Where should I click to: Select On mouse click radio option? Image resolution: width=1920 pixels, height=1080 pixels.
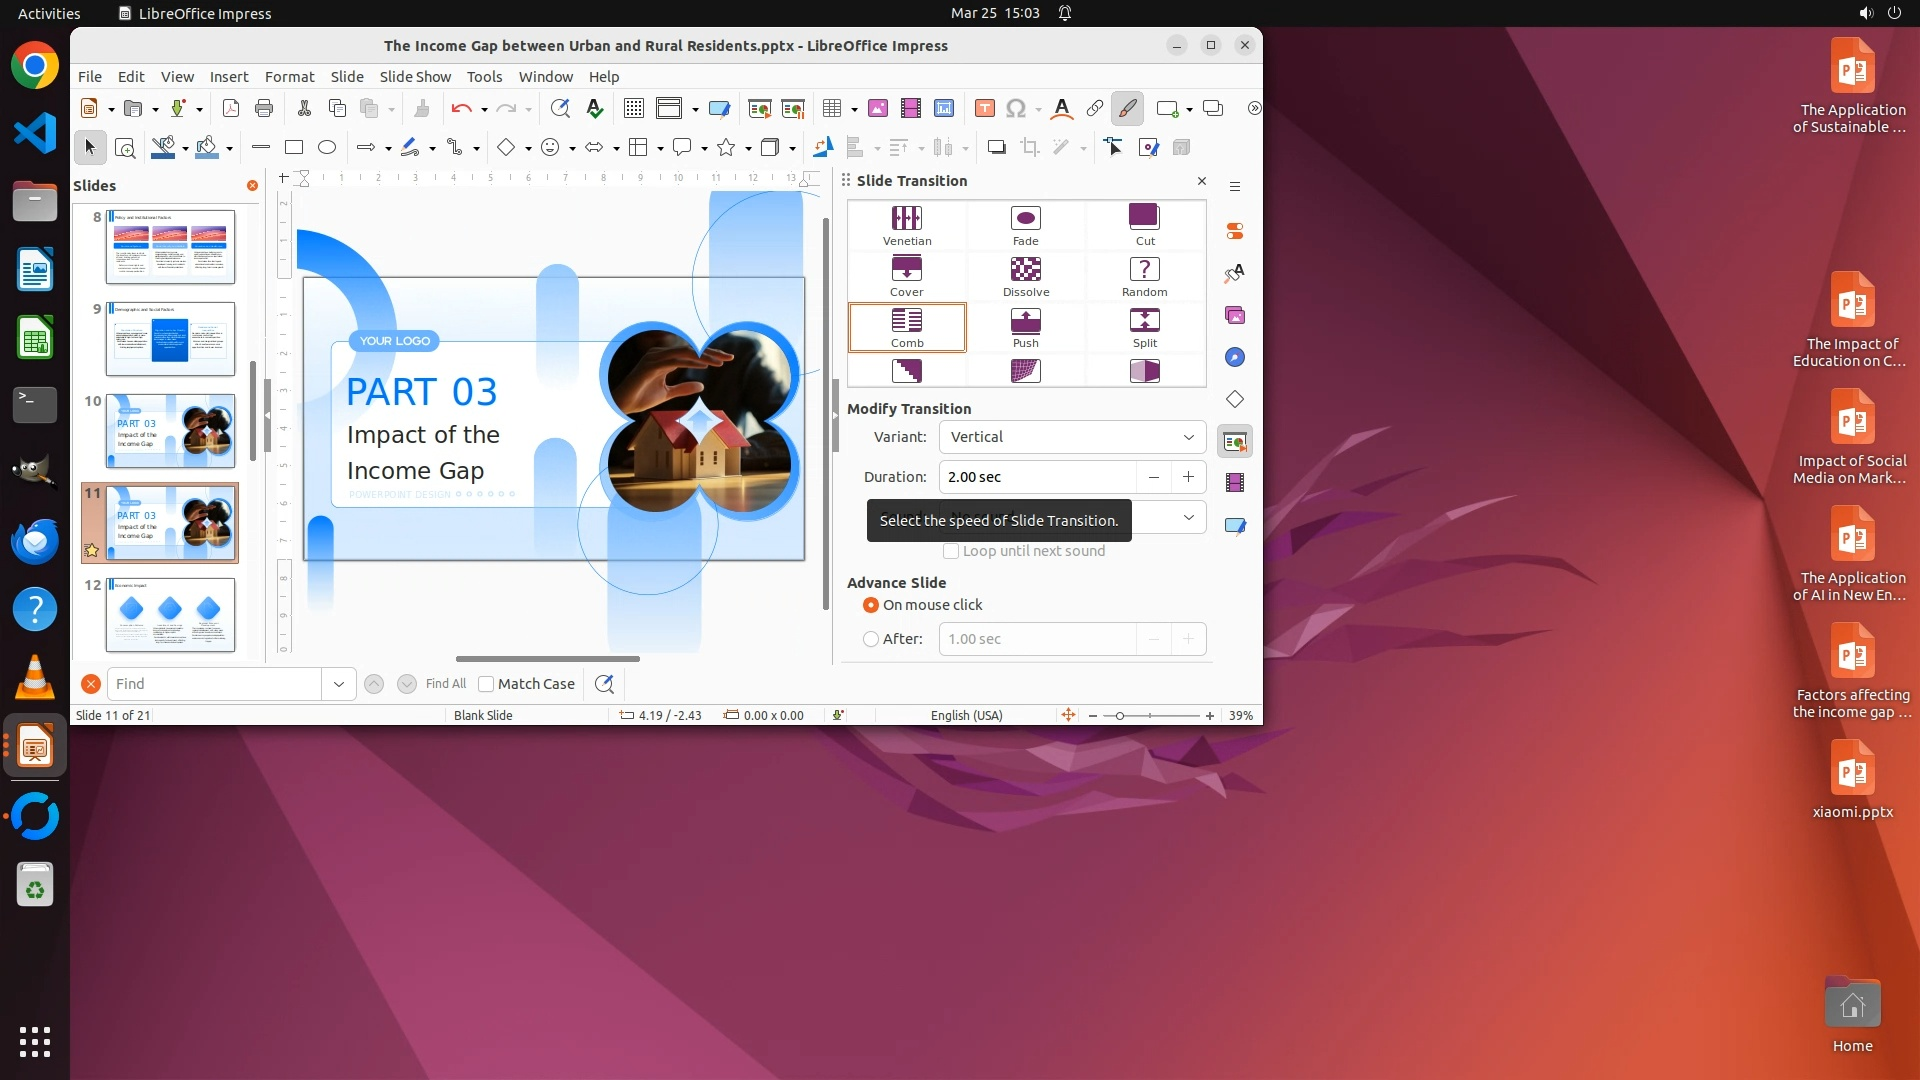coord(871,605)
